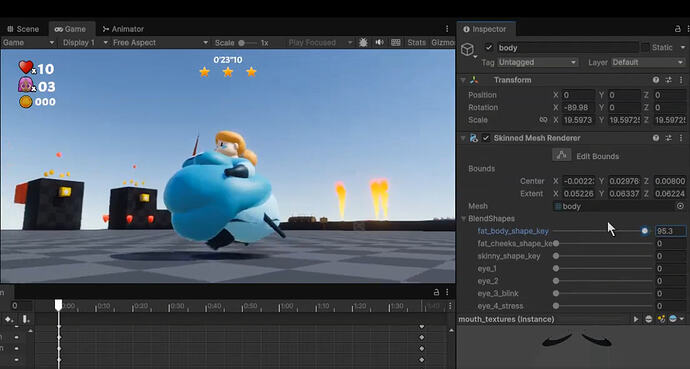
Task: Select the Inspector tab
Action: [485, 29]
